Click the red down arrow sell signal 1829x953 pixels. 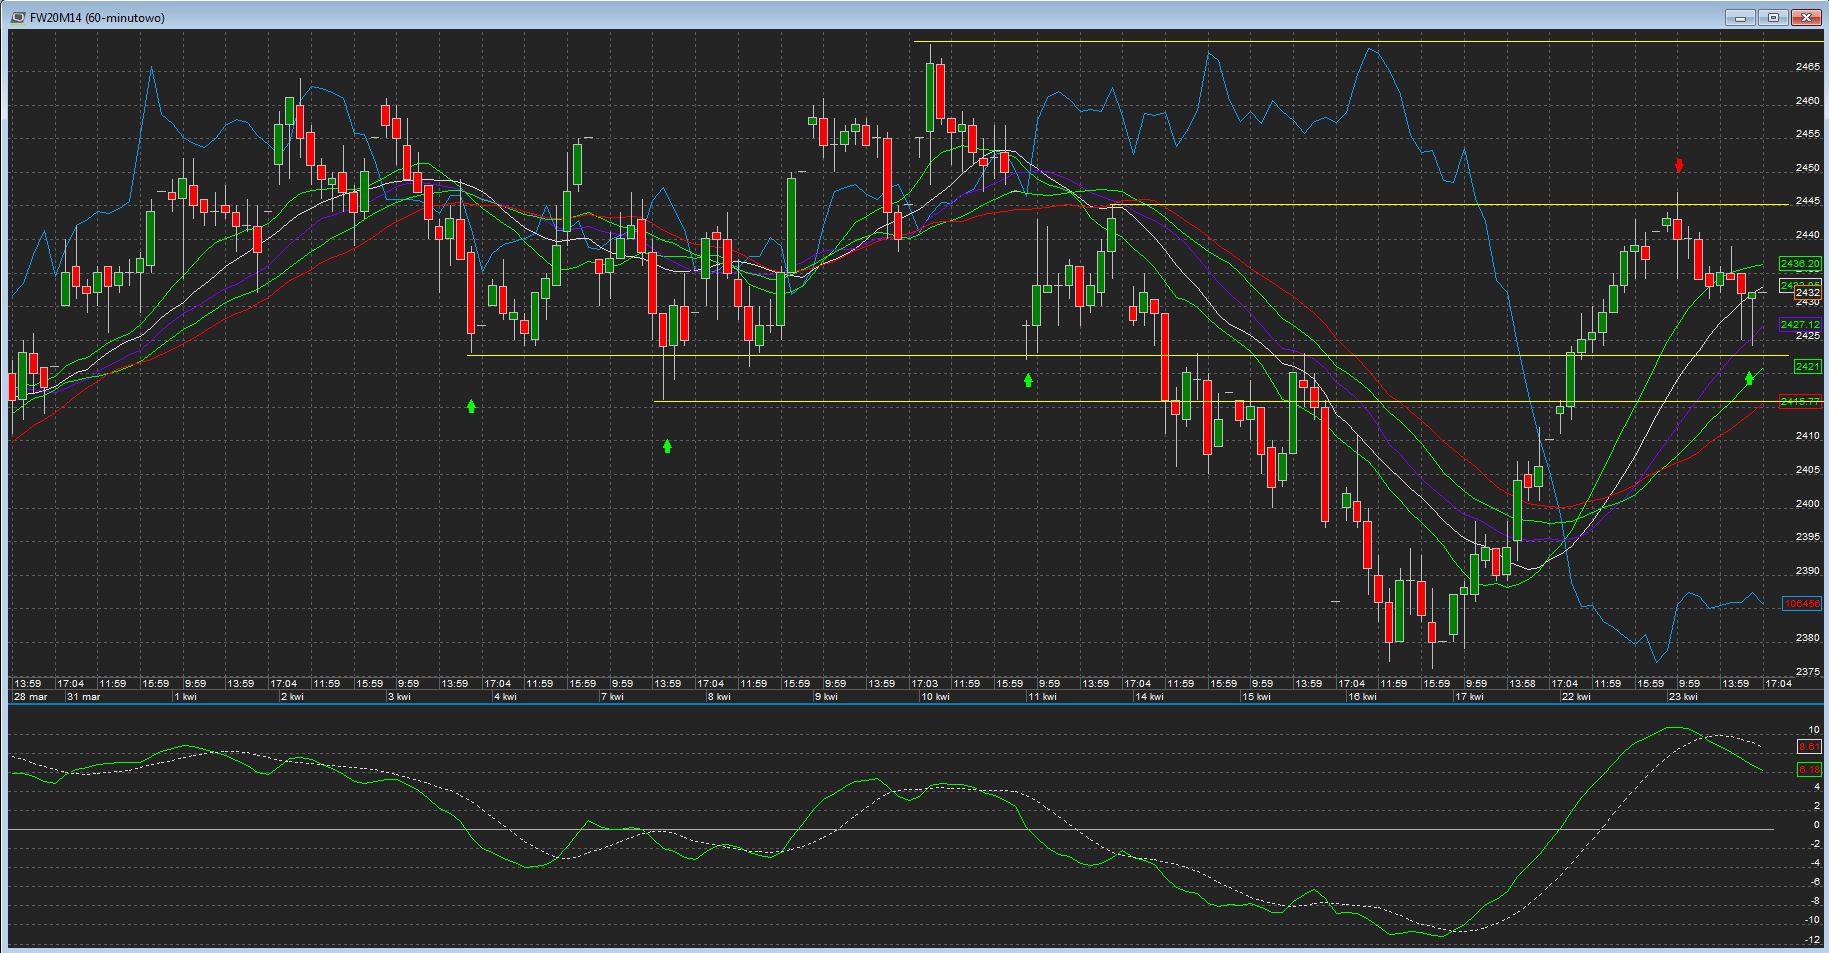(x=1680, y=165)
